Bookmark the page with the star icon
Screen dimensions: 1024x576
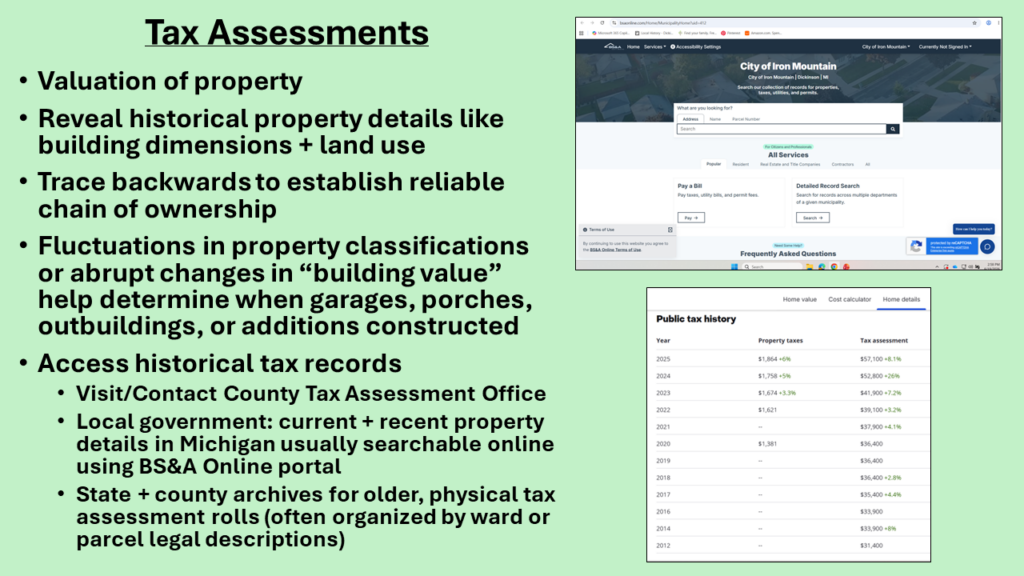tap(974, 23)
